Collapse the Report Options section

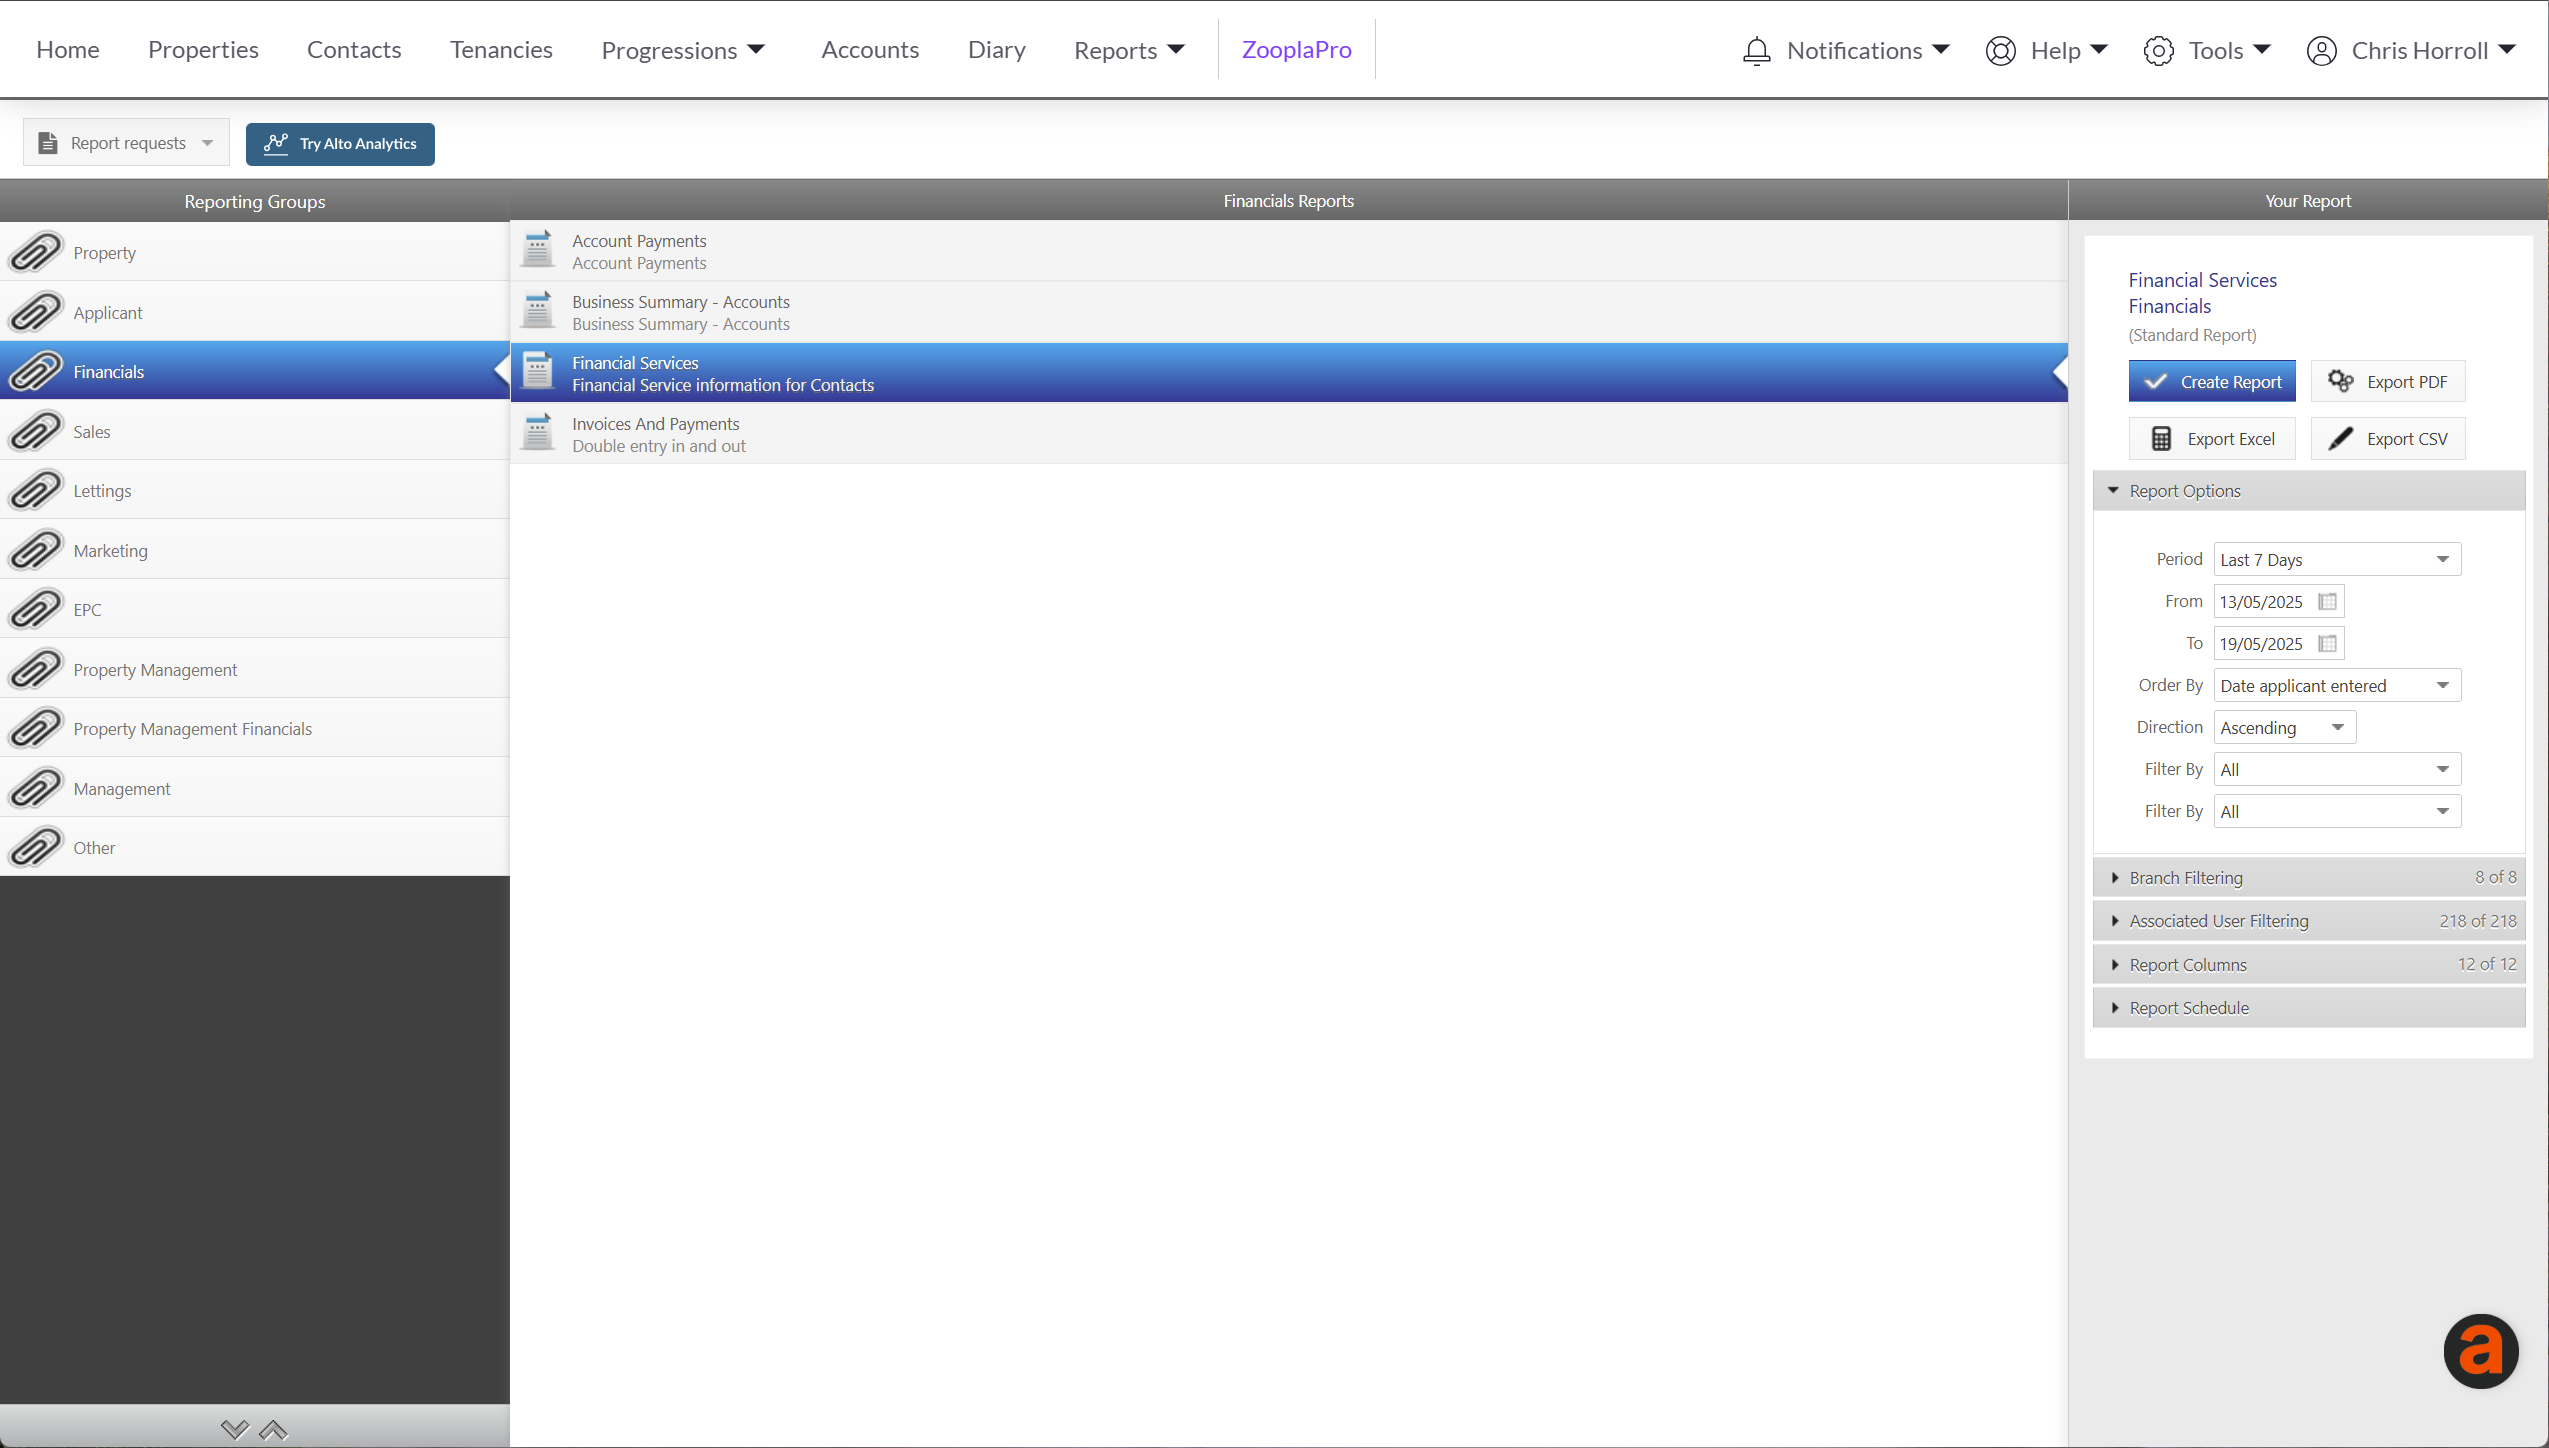click(x=2184, y=491)
